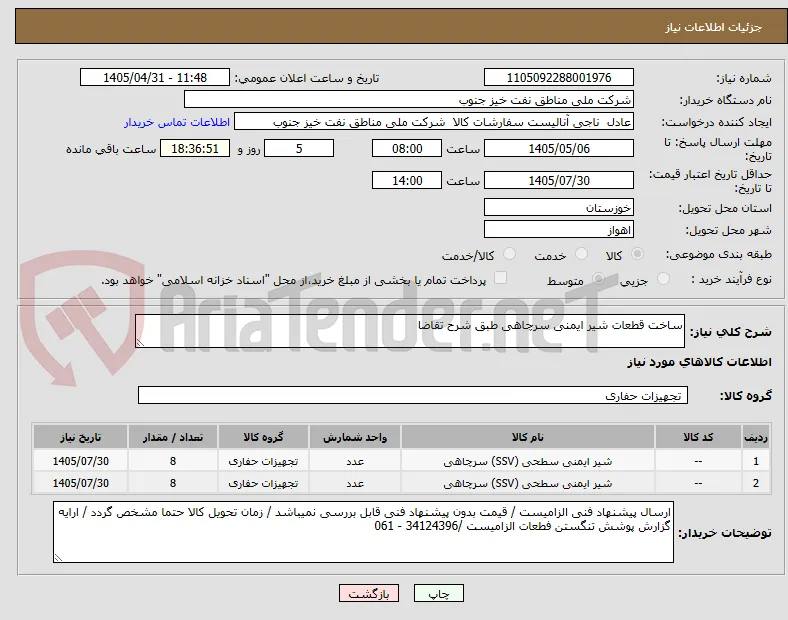
Task: Click the اطلاعات کالاهای مورد نیاز heading
Action: [x=699, y=362]
